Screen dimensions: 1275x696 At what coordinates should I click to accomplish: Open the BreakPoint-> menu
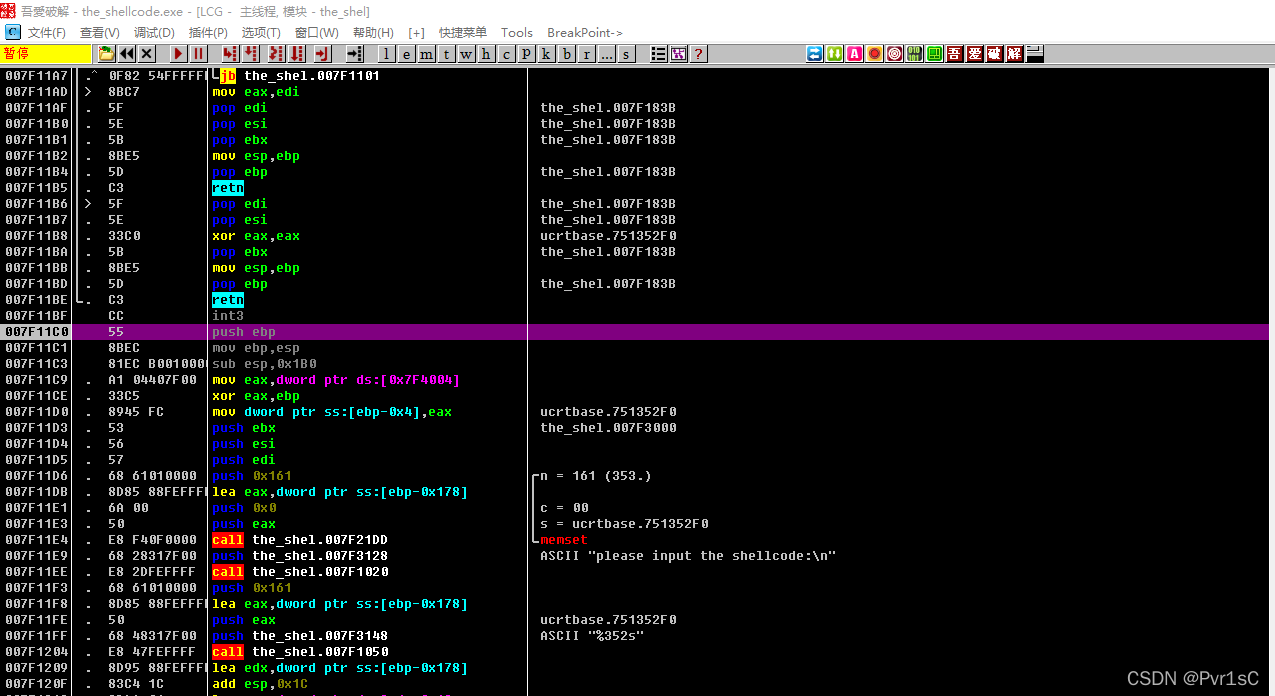585,33
